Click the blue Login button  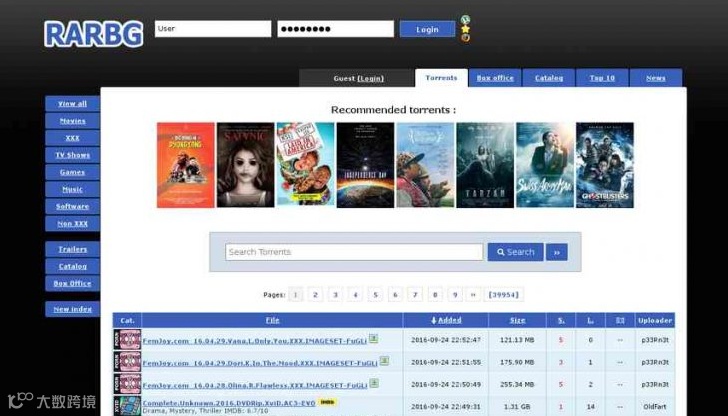pos(427,29)
